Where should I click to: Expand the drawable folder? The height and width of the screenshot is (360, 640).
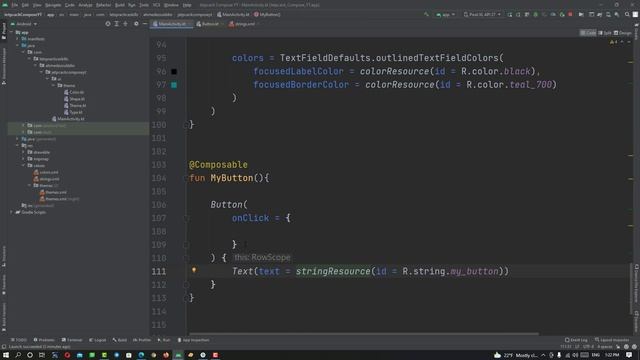[x=24, y=152]
